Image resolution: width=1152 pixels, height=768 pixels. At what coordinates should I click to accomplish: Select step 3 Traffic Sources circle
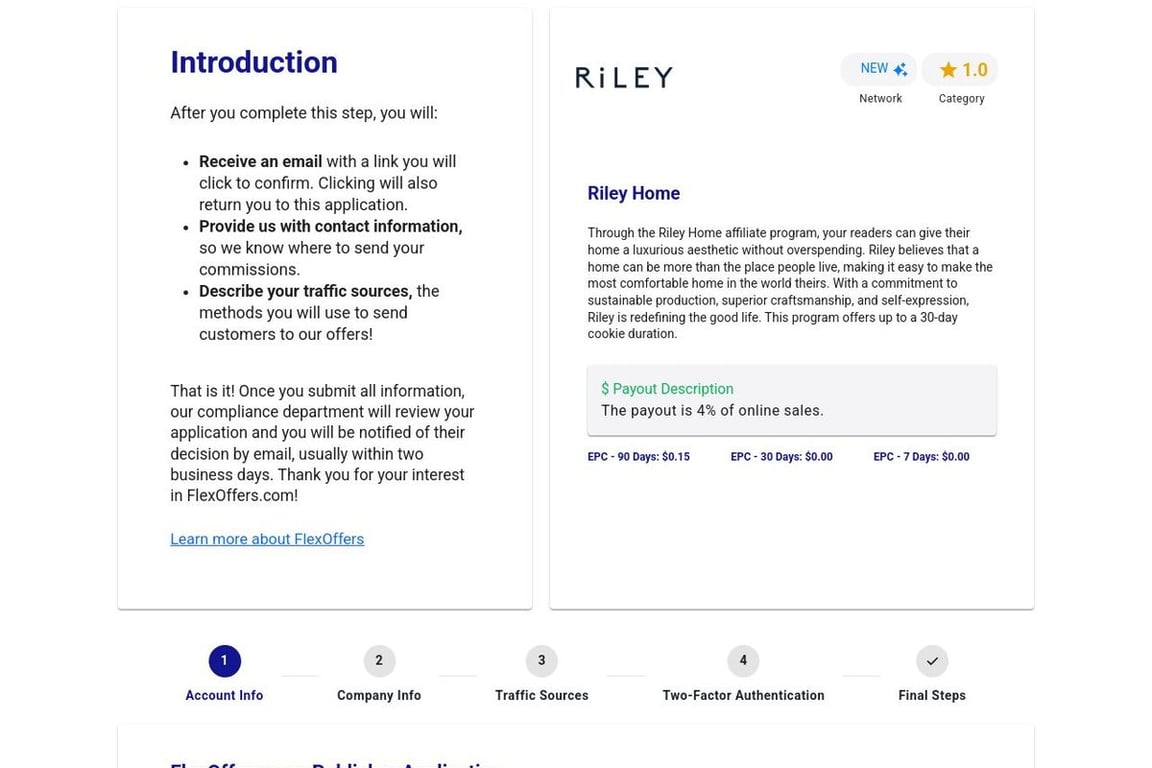tap(541, 661)
